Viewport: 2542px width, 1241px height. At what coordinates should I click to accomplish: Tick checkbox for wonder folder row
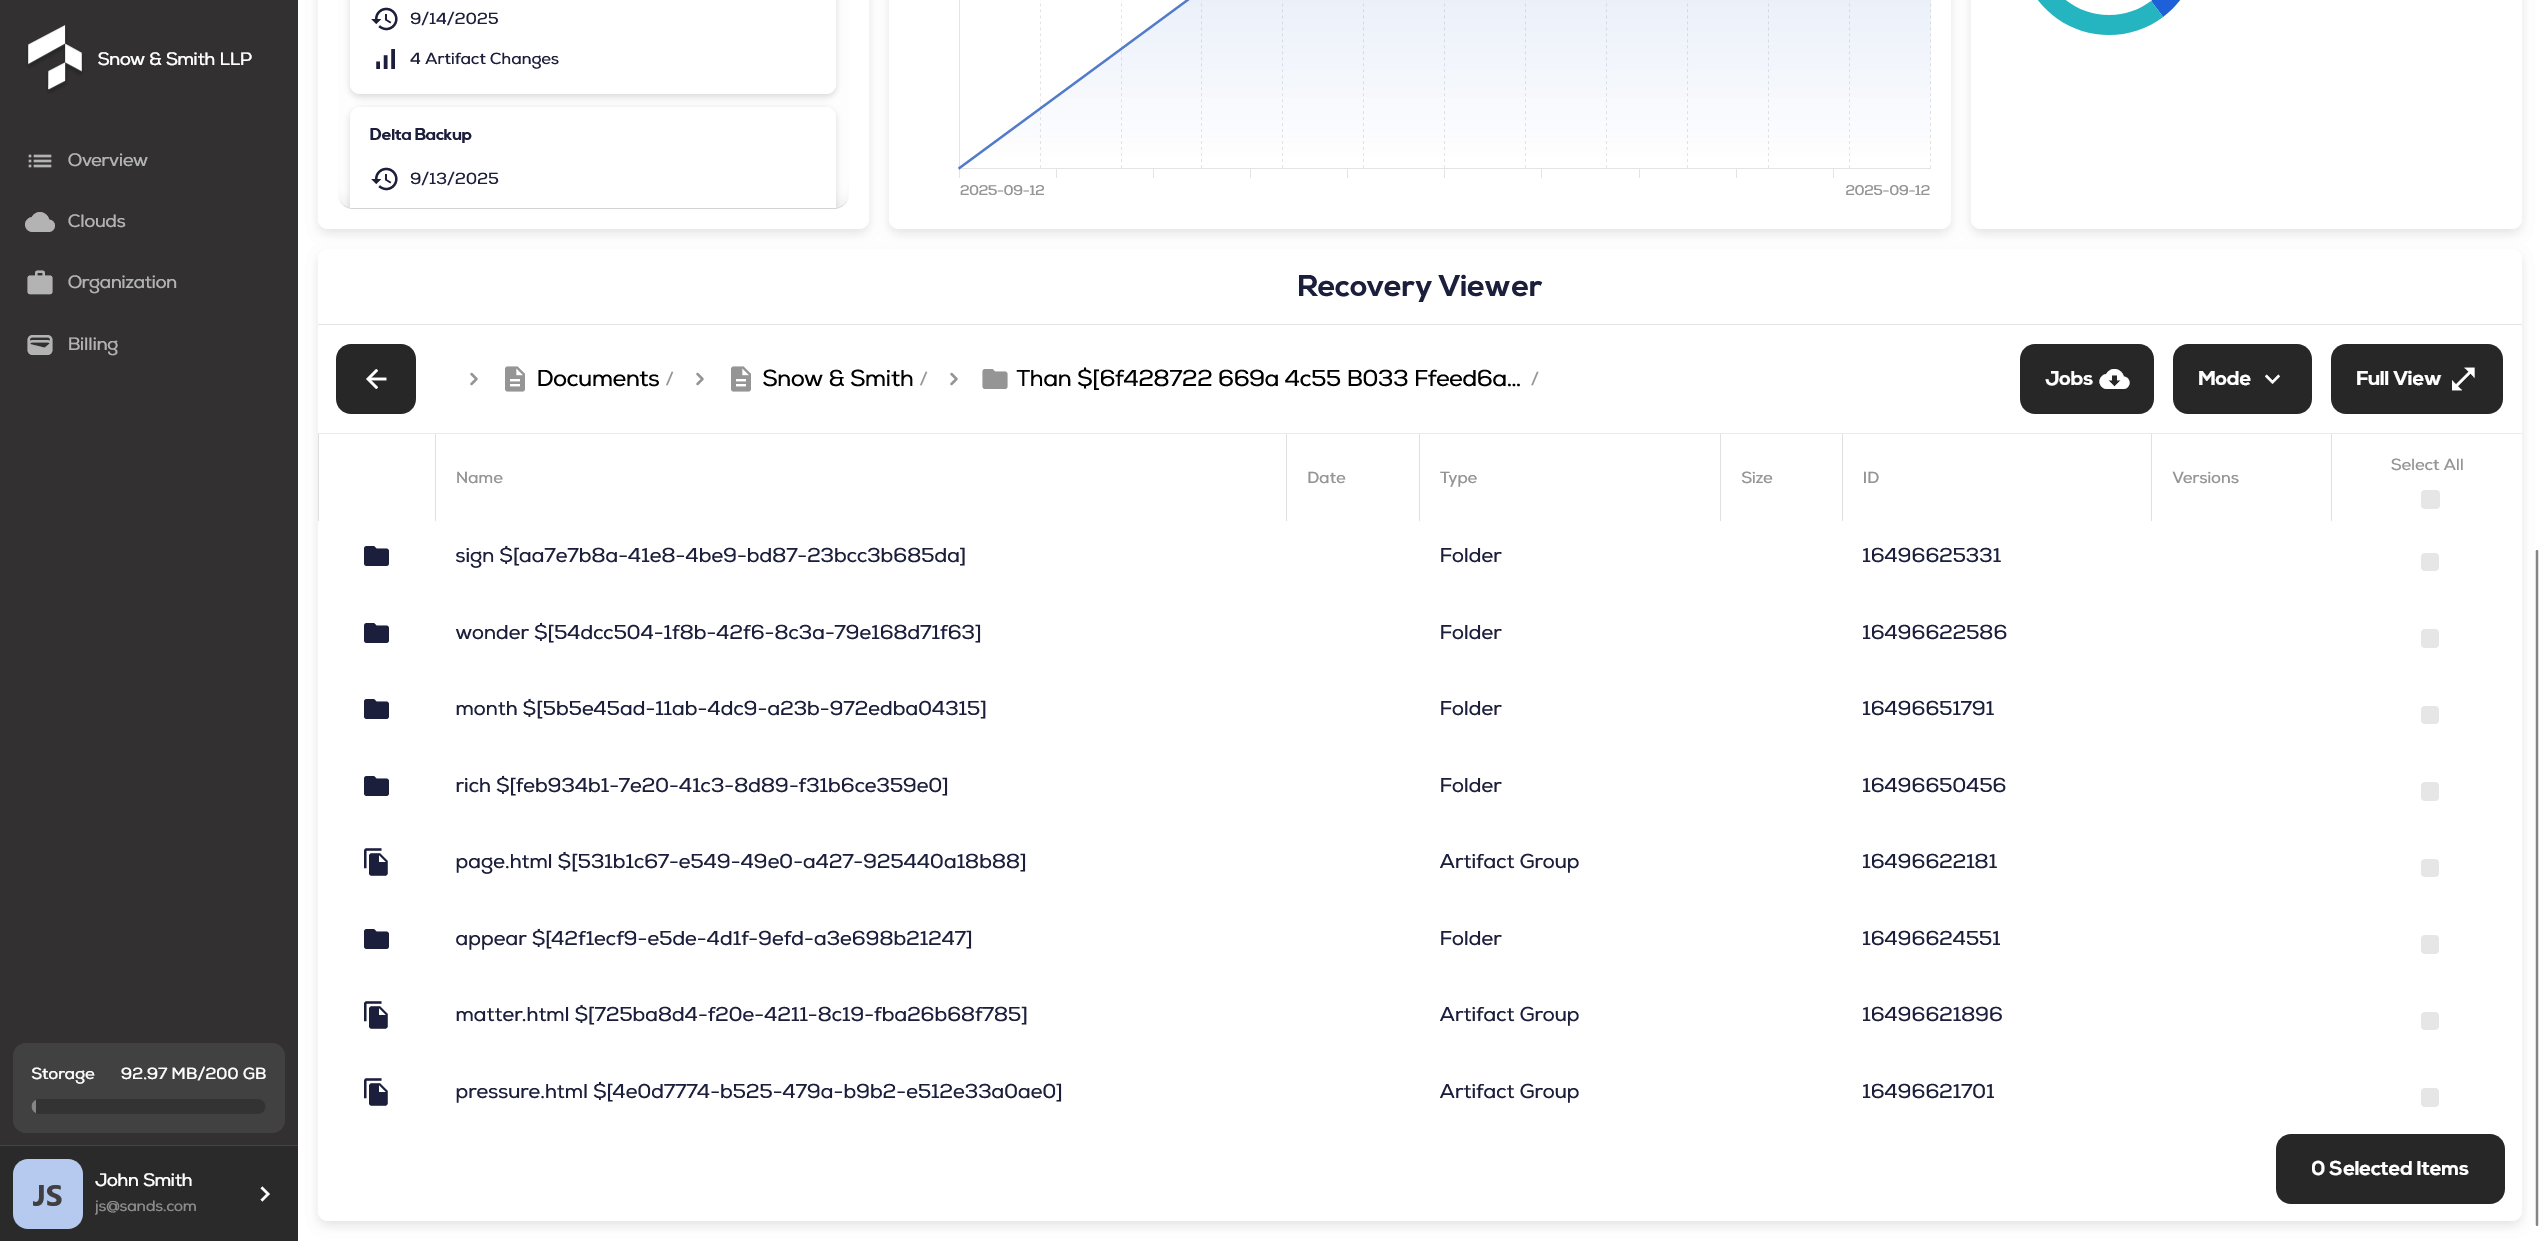coord(2429,638)
